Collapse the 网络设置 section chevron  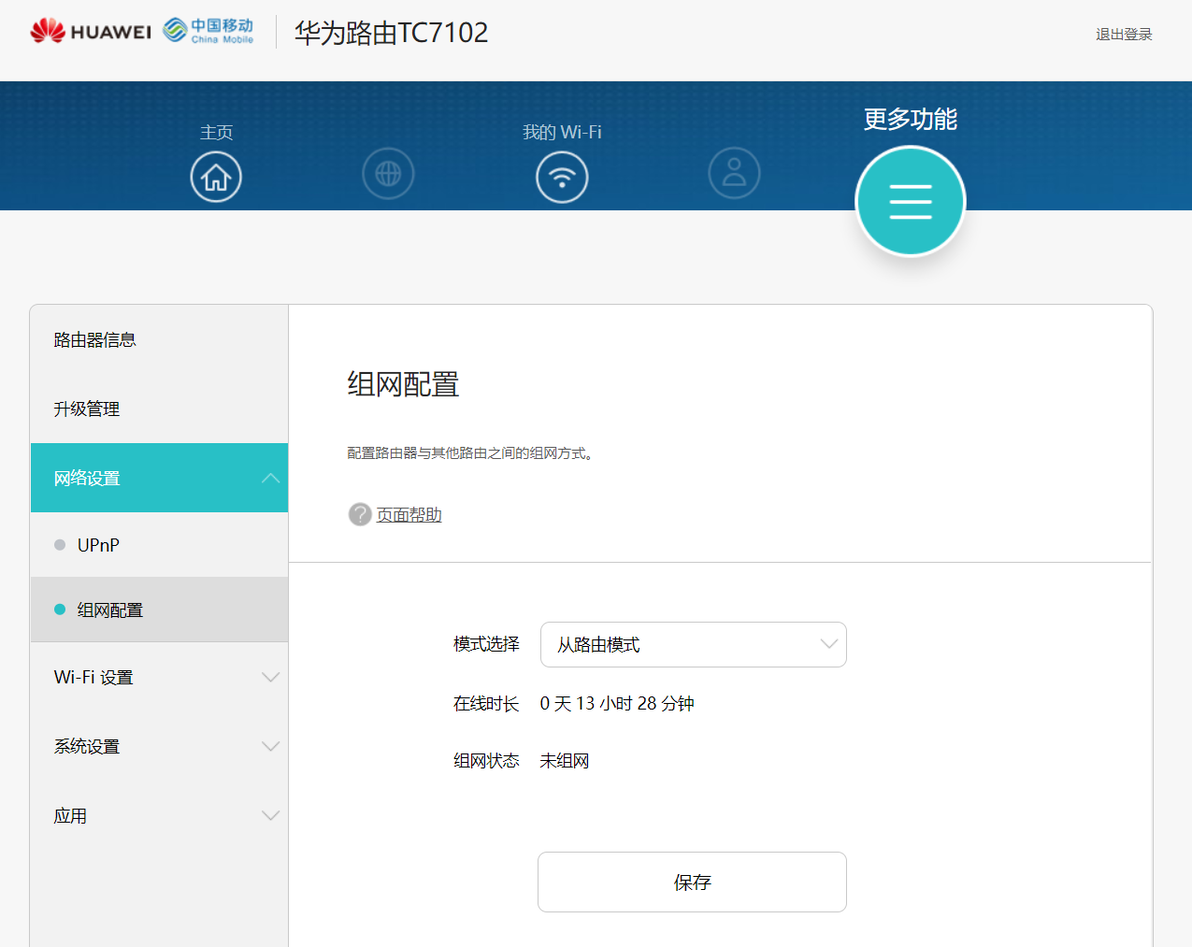(270, 478)
